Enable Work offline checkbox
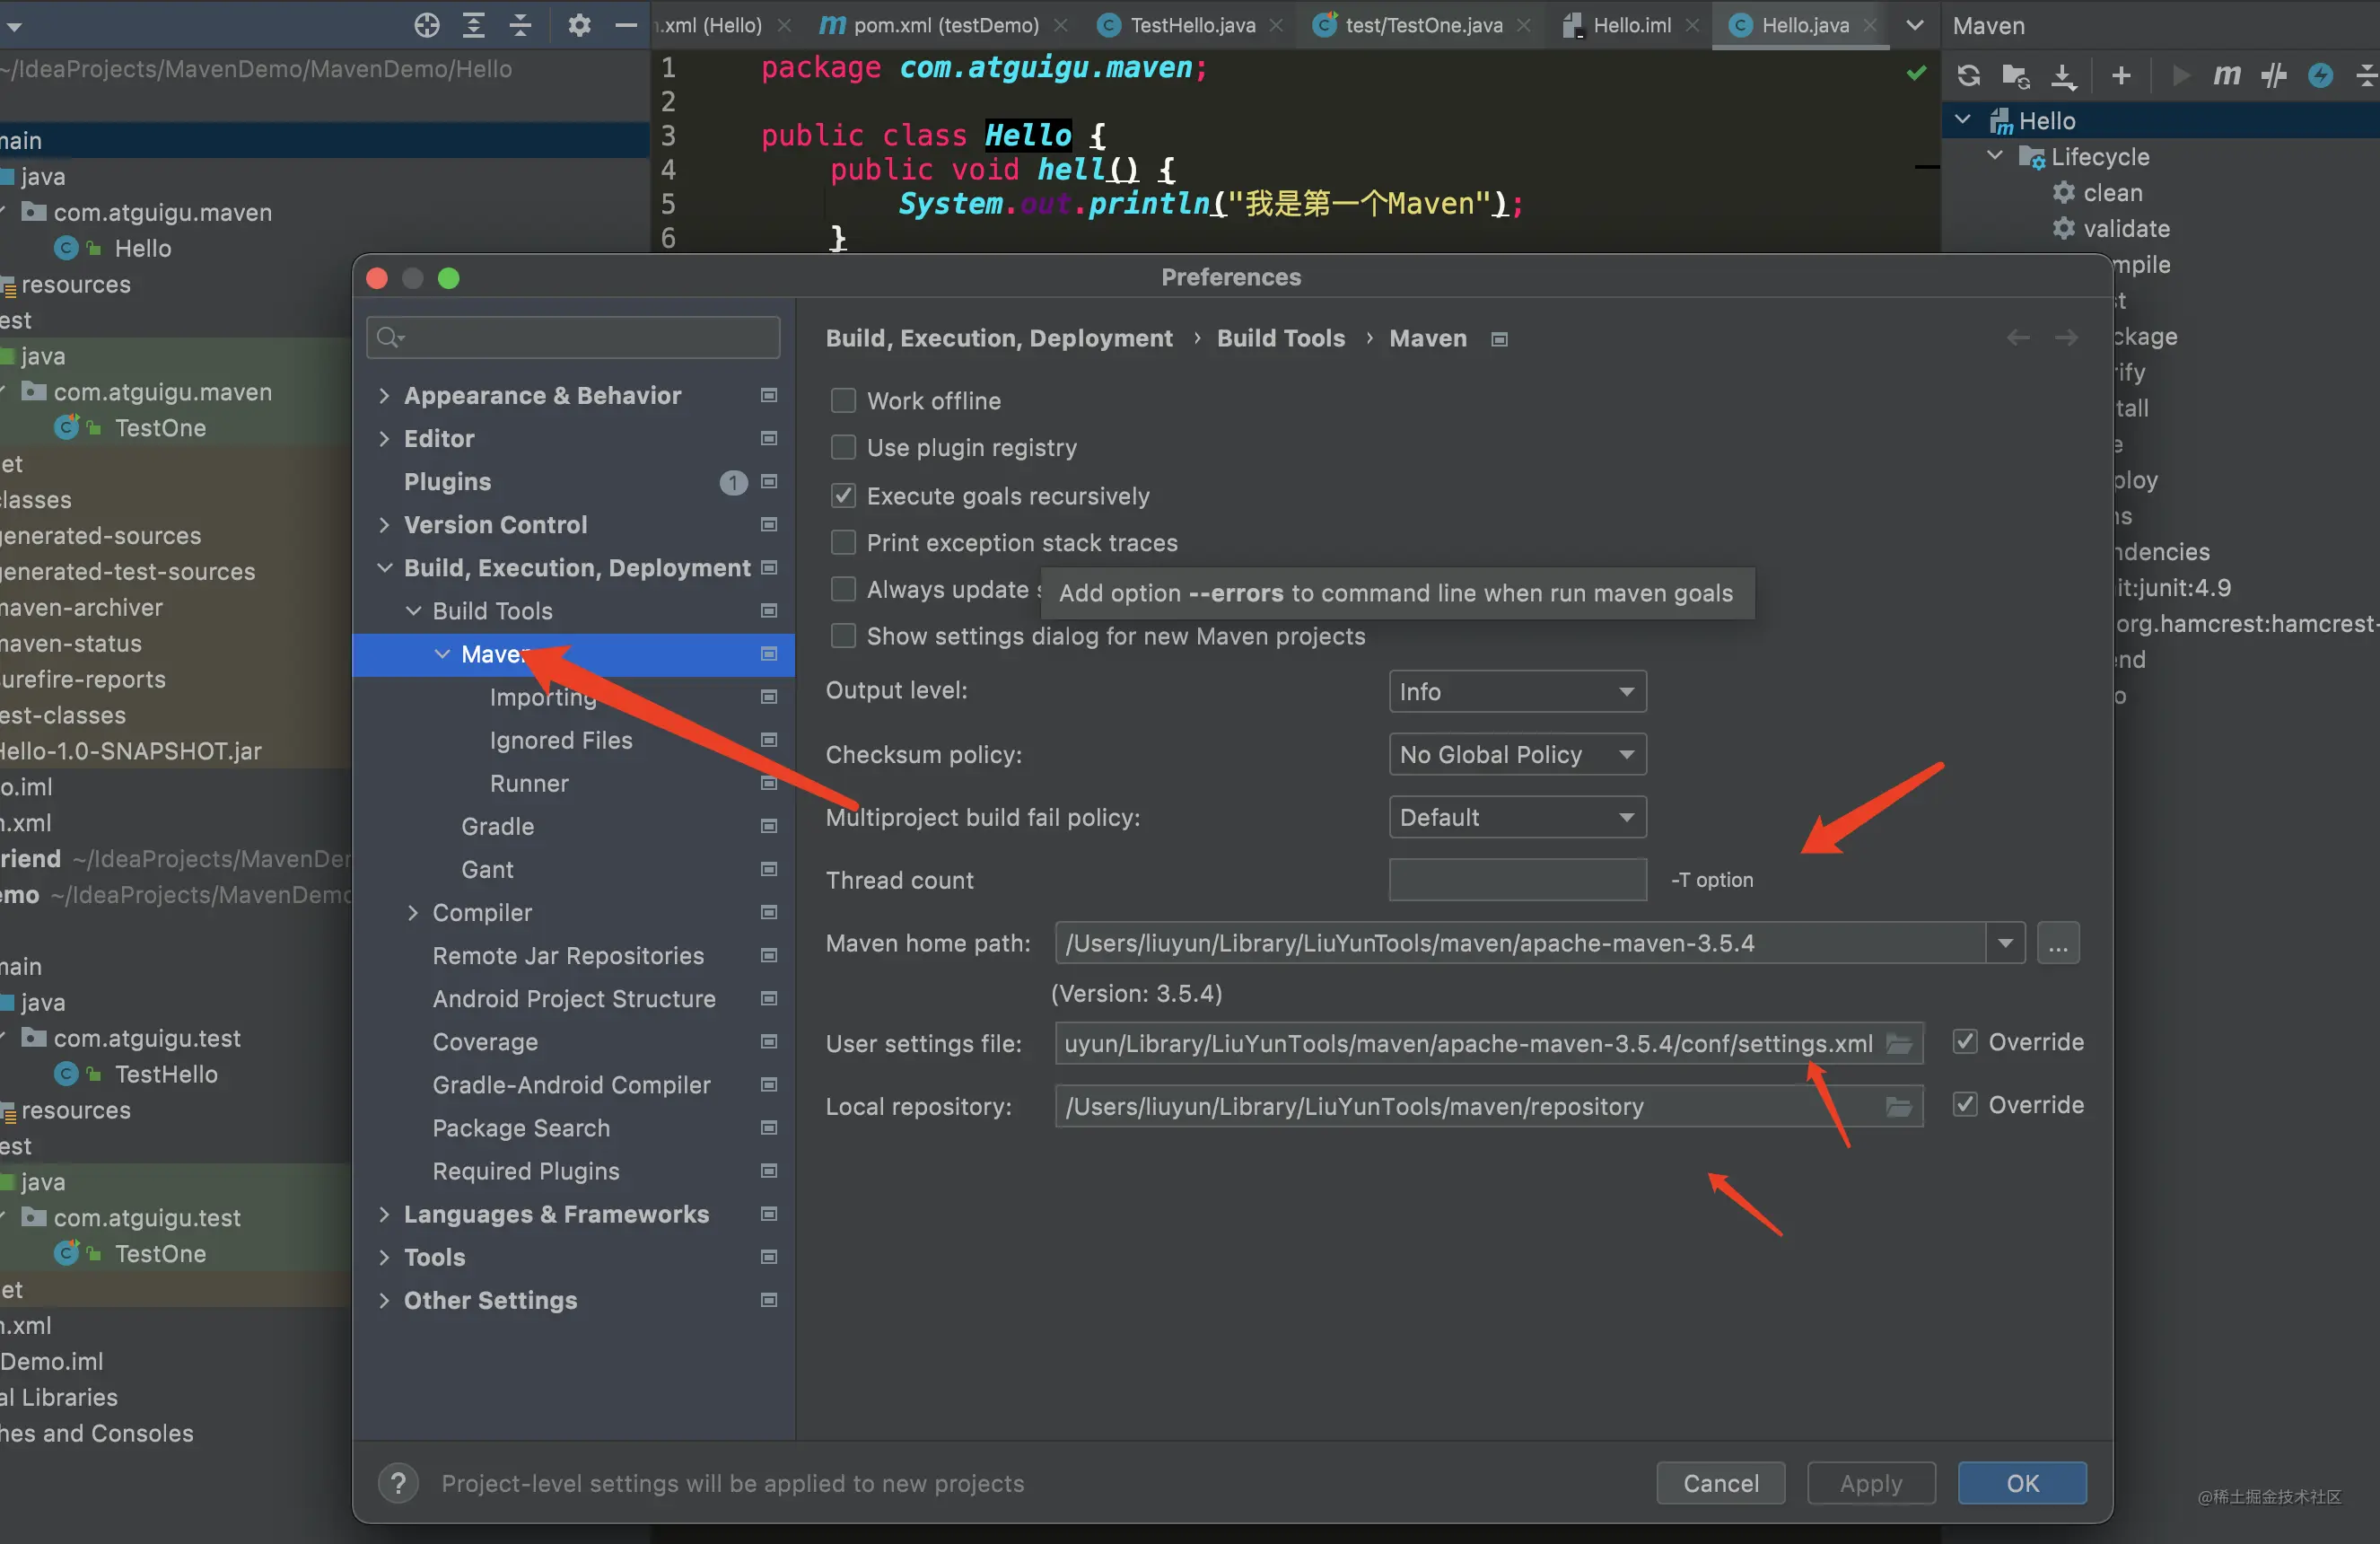Image resolution: width=2380 pixels, height=1544 pixels. [843, 400]
